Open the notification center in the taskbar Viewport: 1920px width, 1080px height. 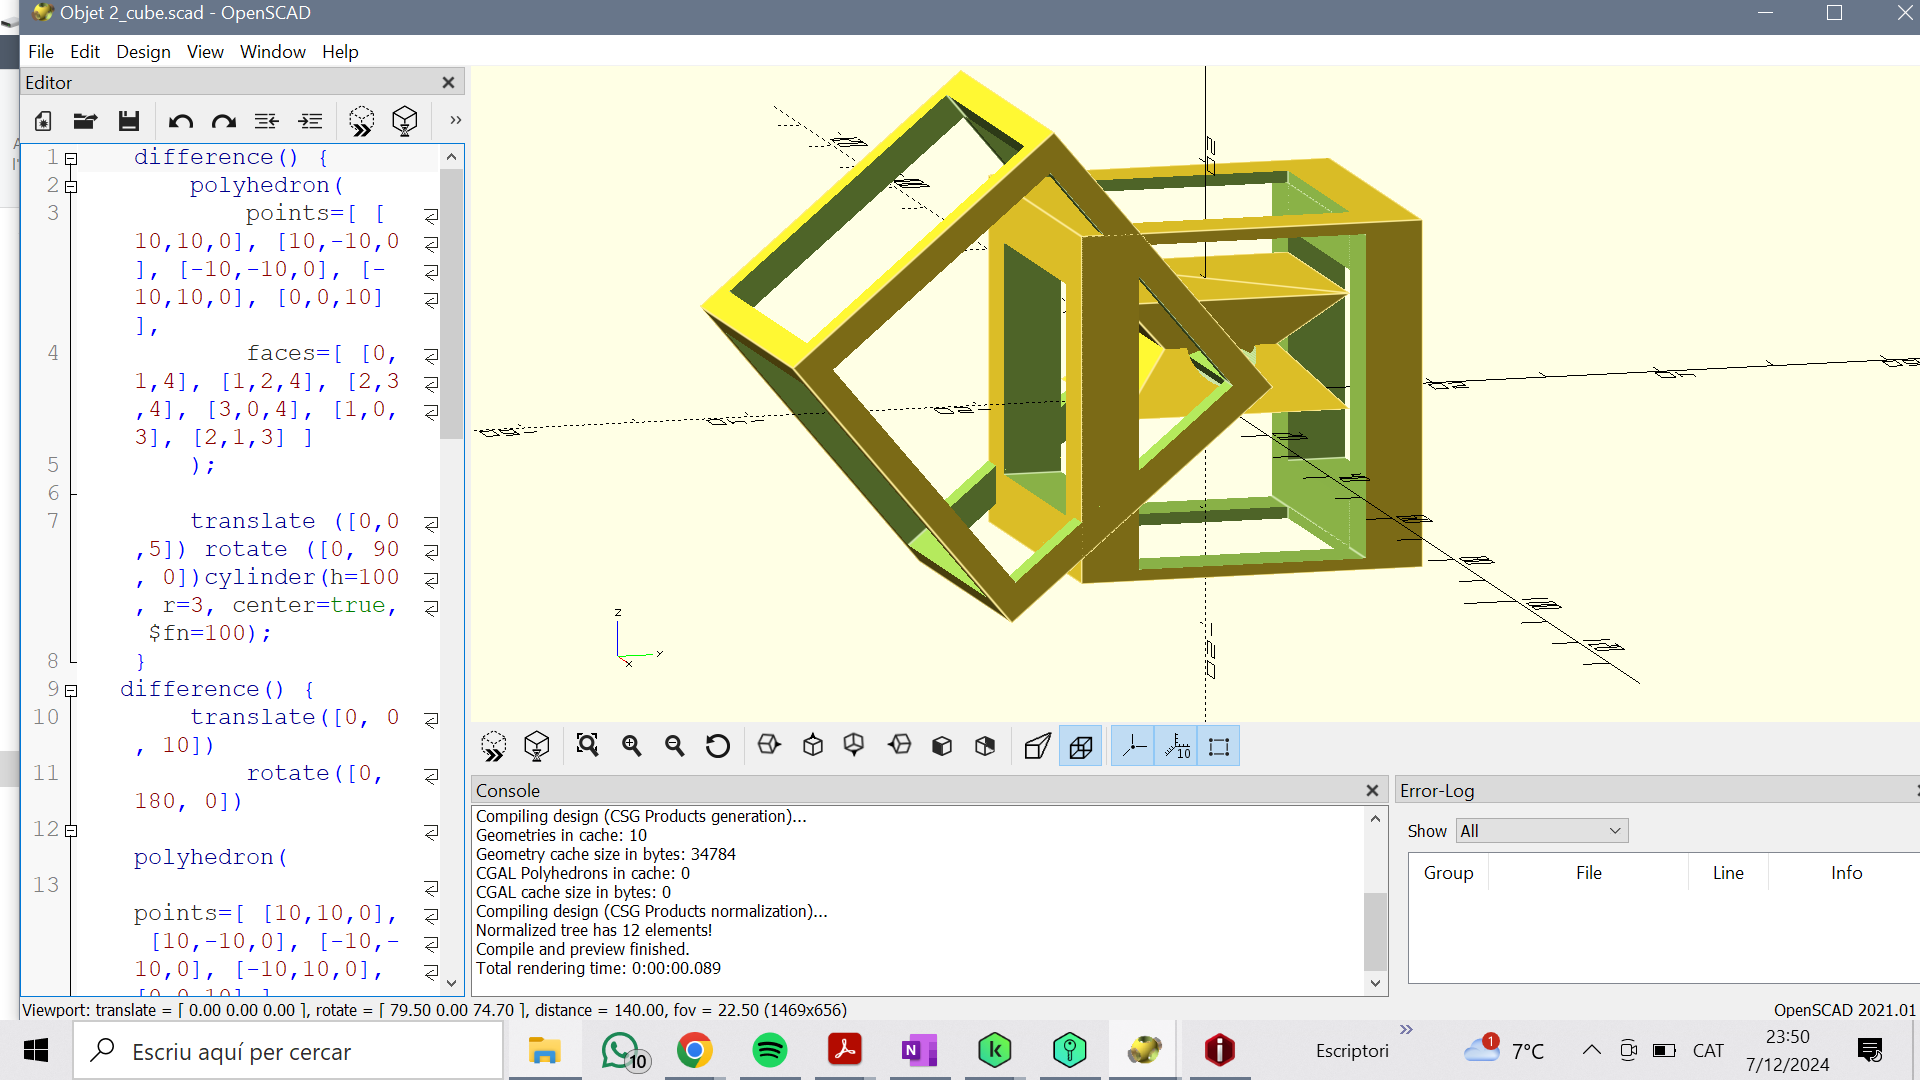1870,1051
